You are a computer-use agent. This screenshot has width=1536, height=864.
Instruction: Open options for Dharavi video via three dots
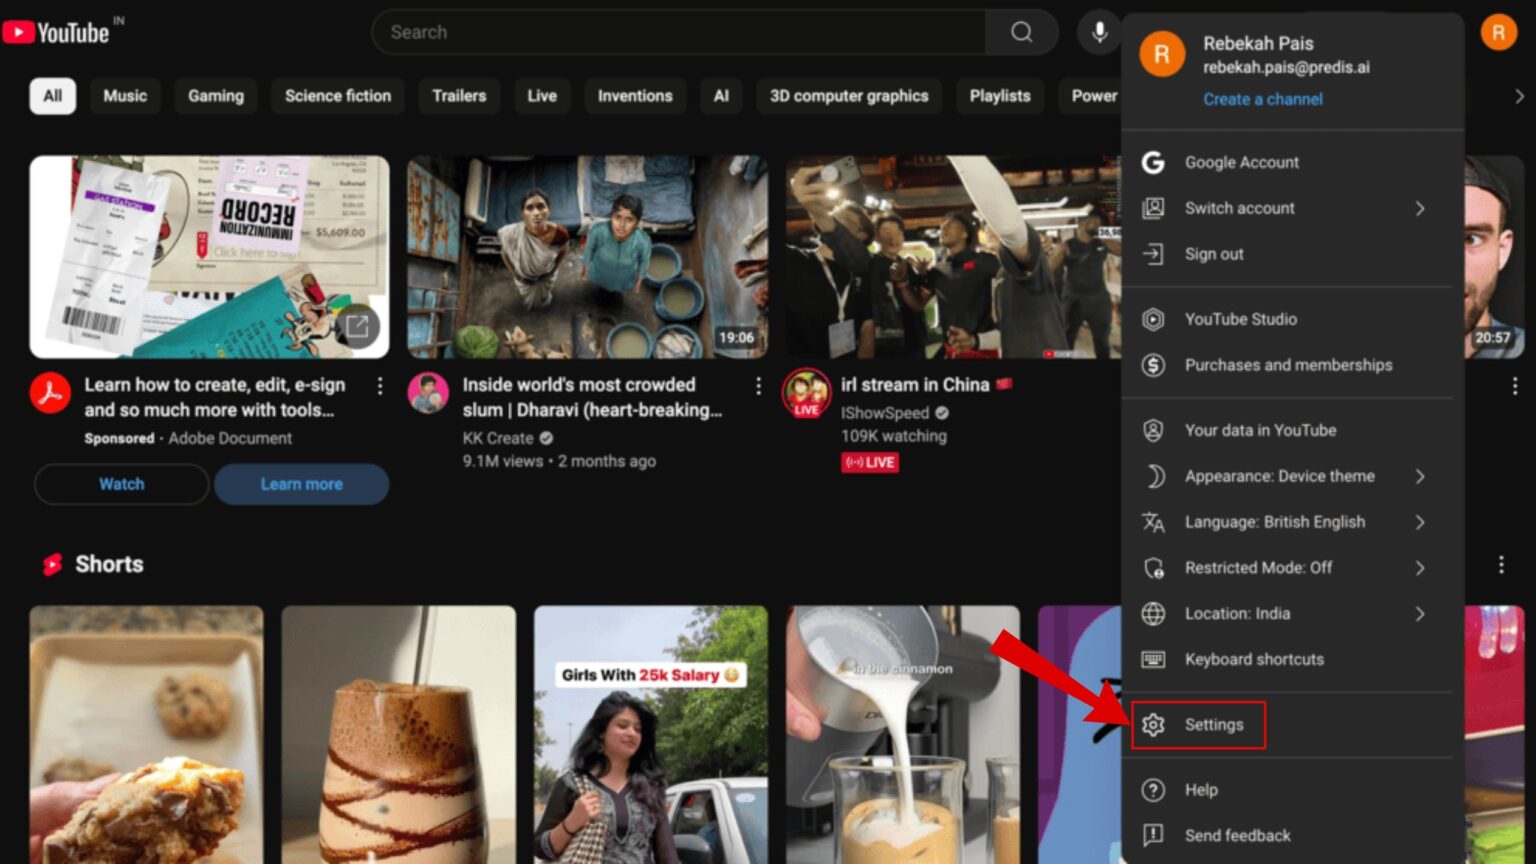758,386
